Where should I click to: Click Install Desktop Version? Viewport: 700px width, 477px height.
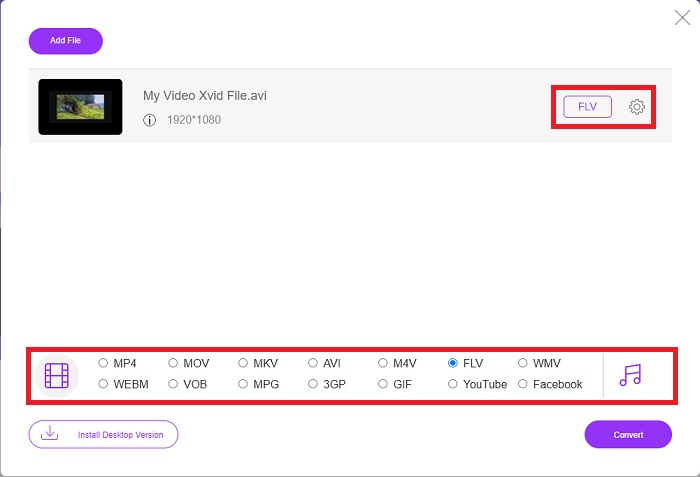click(104, 434)
